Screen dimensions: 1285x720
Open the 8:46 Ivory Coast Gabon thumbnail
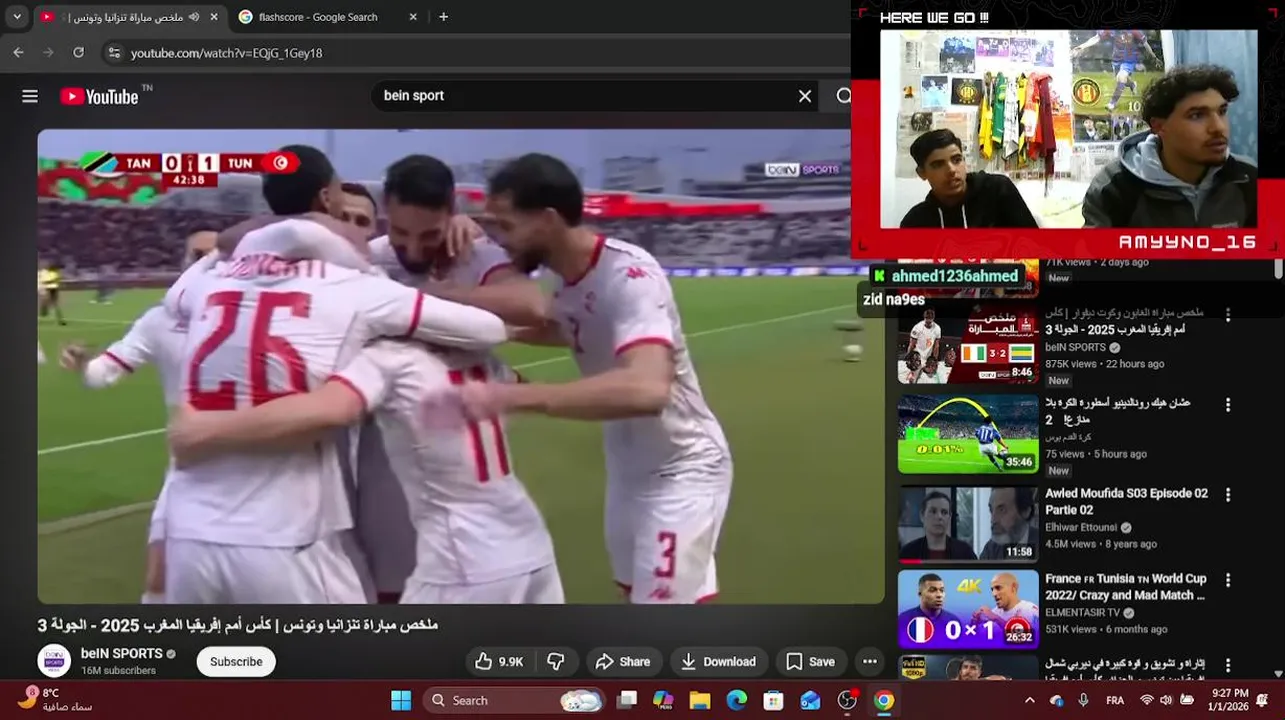pos(968,344)
